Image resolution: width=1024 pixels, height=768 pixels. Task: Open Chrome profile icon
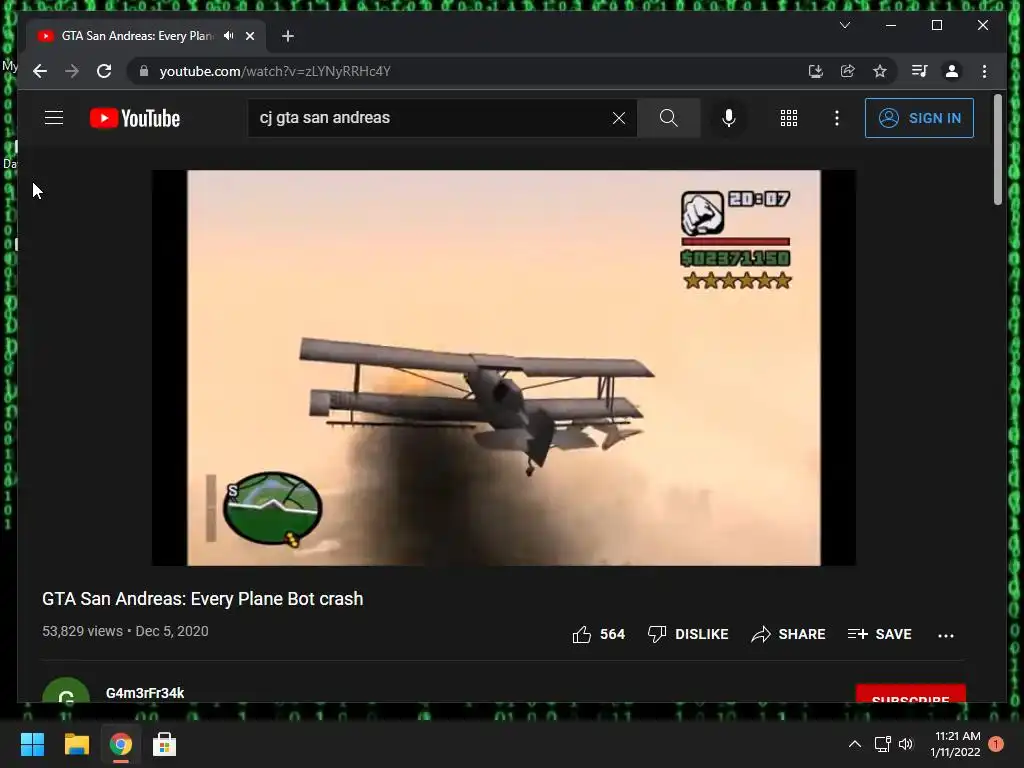tap(952, 71)
